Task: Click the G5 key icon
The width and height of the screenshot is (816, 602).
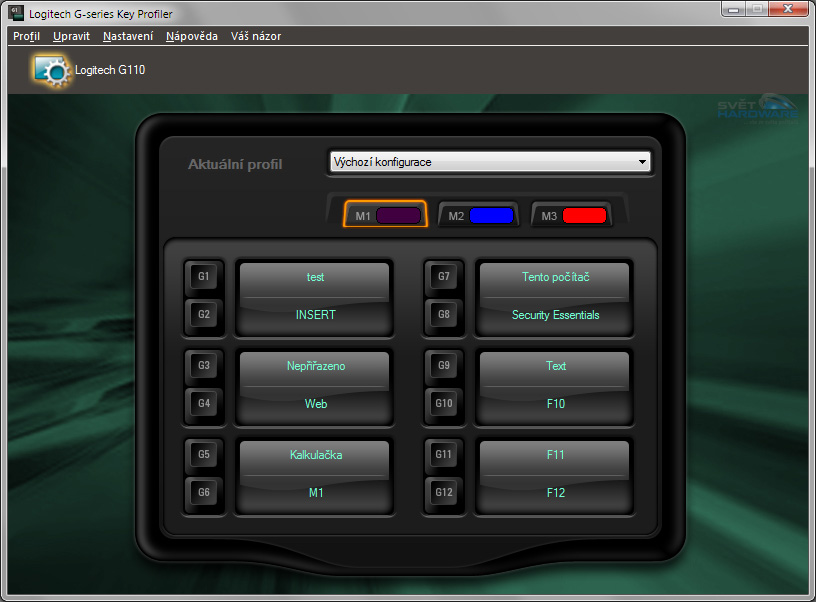Action: coord(204,454)
